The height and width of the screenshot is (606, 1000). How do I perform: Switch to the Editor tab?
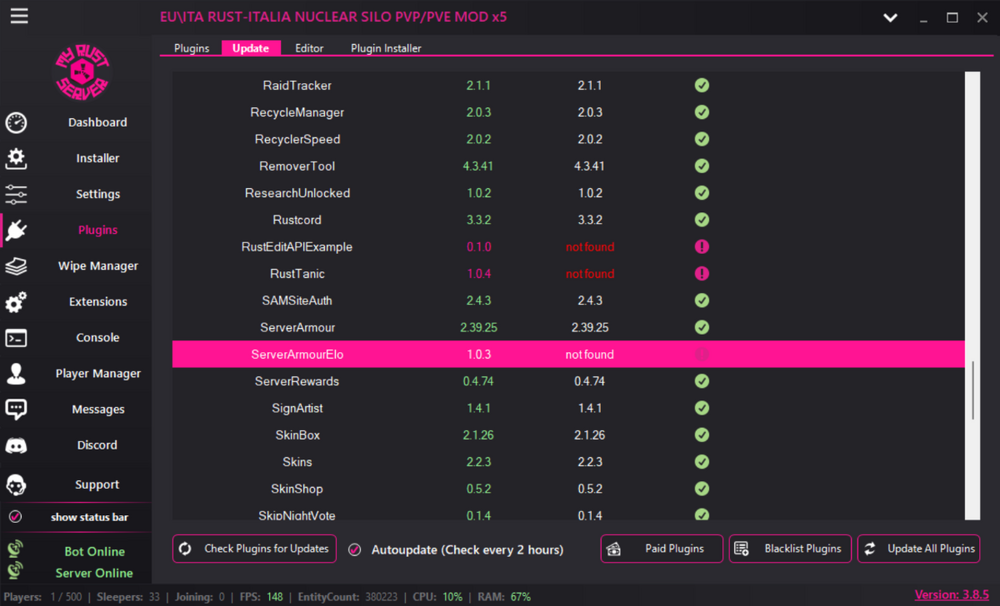[x=309, y=48]
